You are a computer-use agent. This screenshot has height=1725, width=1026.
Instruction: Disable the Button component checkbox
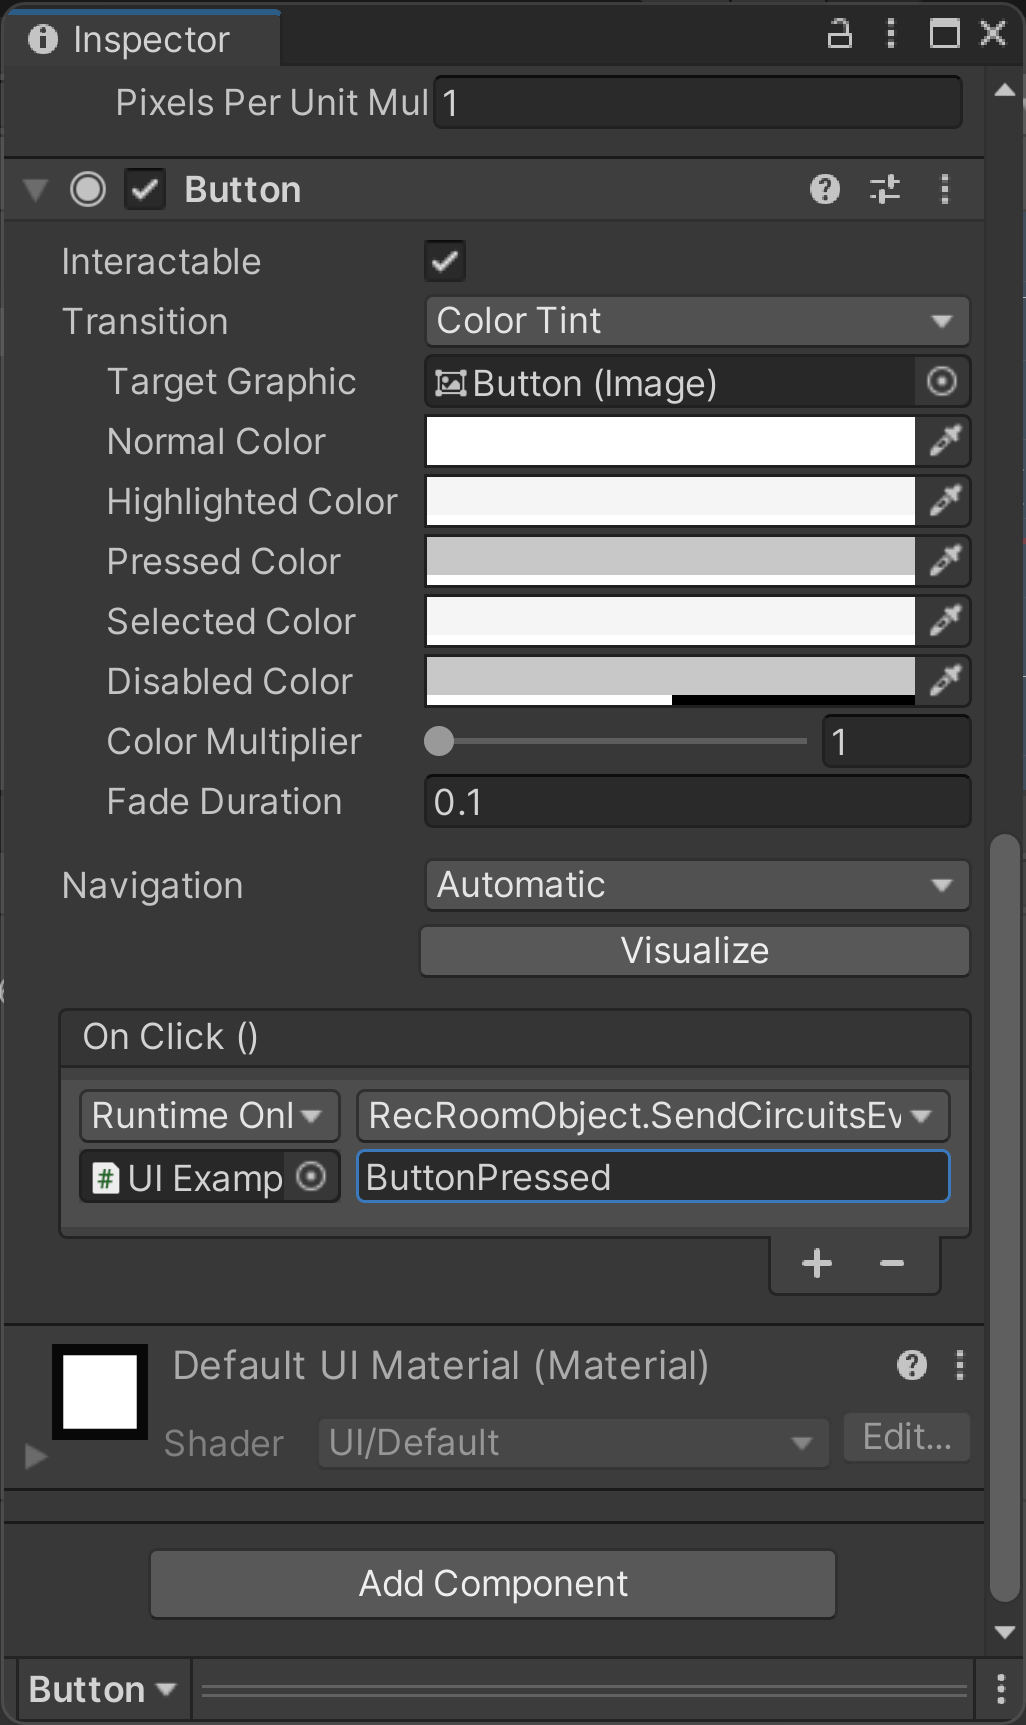[145, 189]
